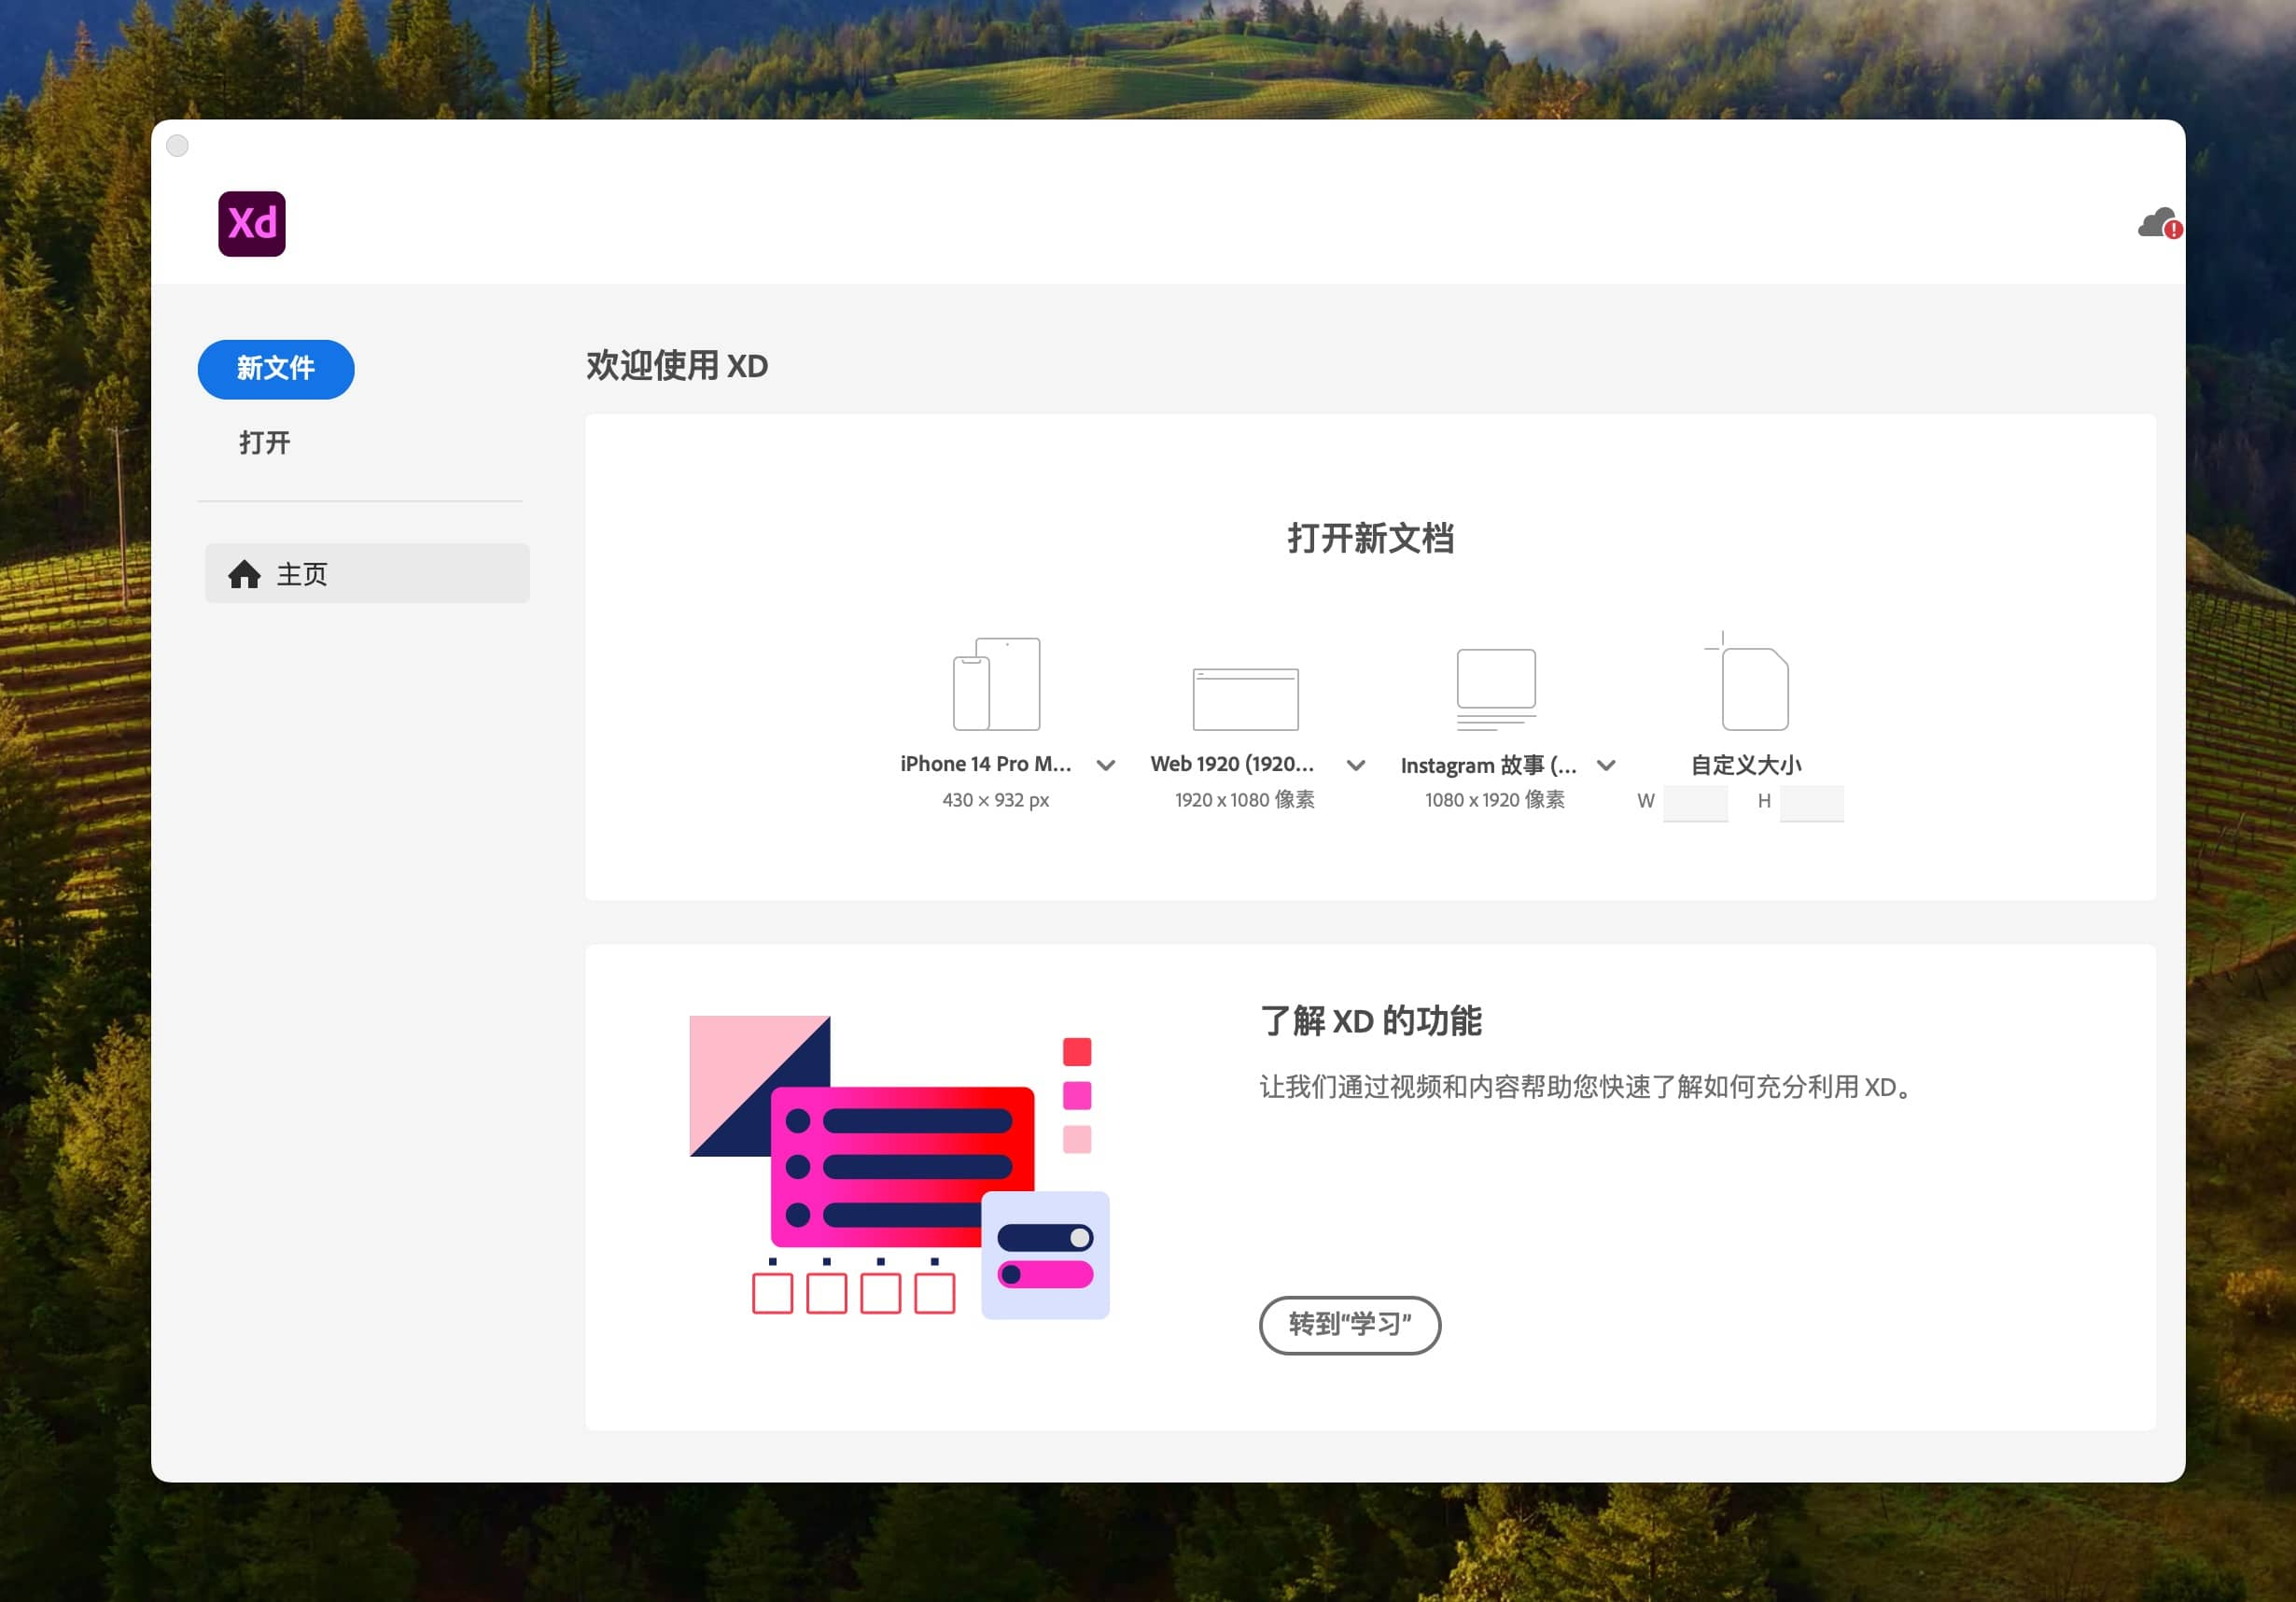
Task: Click the 新文件 button
Action: point(276,369)
